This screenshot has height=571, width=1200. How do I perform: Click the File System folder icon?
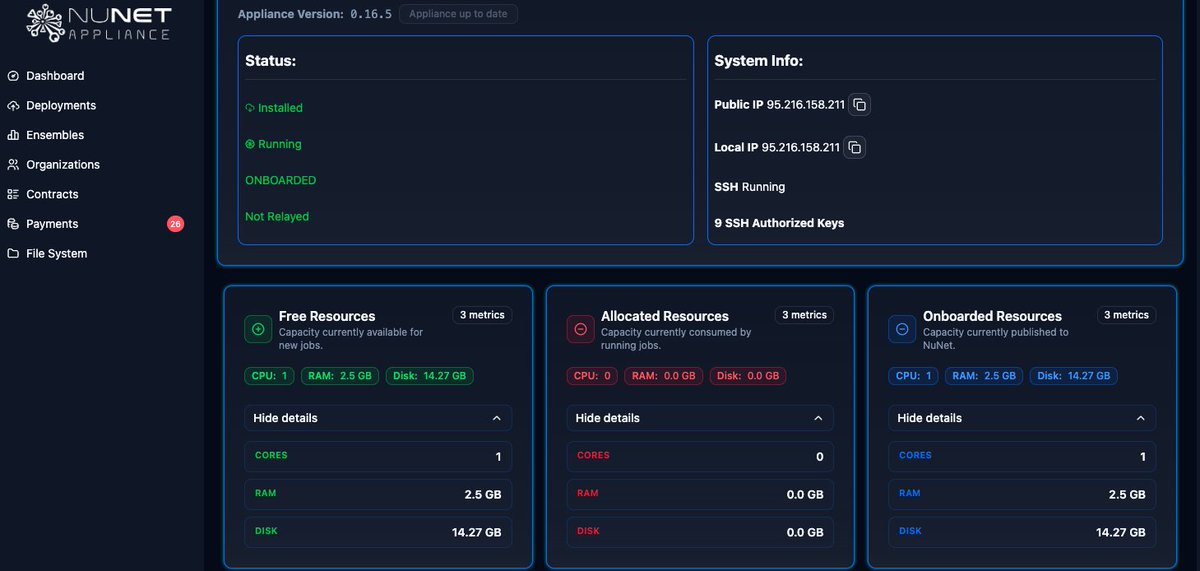13,254
